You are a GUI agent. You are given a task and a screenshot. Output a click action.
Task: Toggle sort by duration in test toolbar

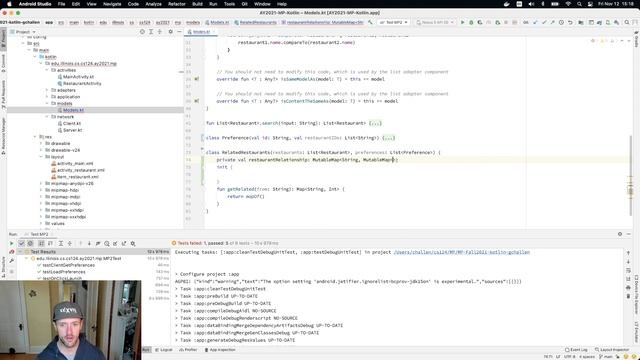[x=50, y=243]
